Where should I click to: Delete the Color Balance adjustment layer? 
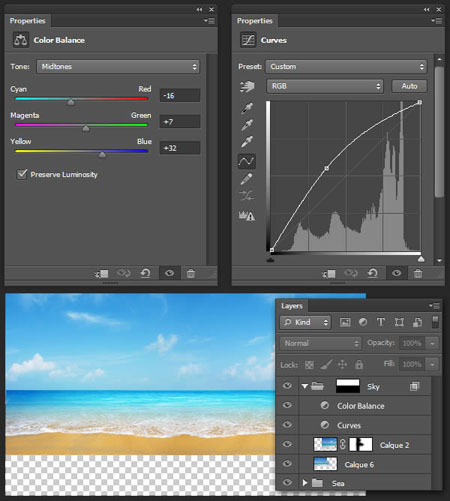coord(191,274)
